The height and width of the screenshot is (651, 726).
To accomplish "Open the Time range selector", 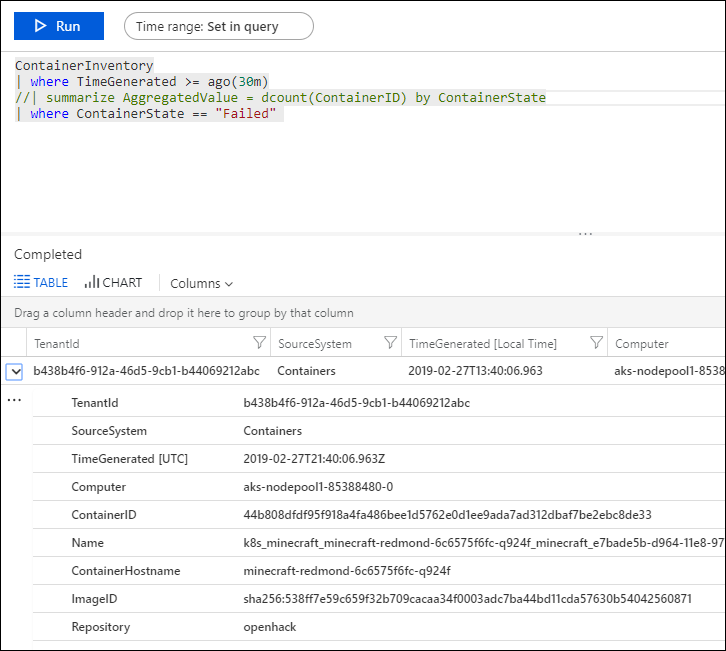I will point(218,27).
